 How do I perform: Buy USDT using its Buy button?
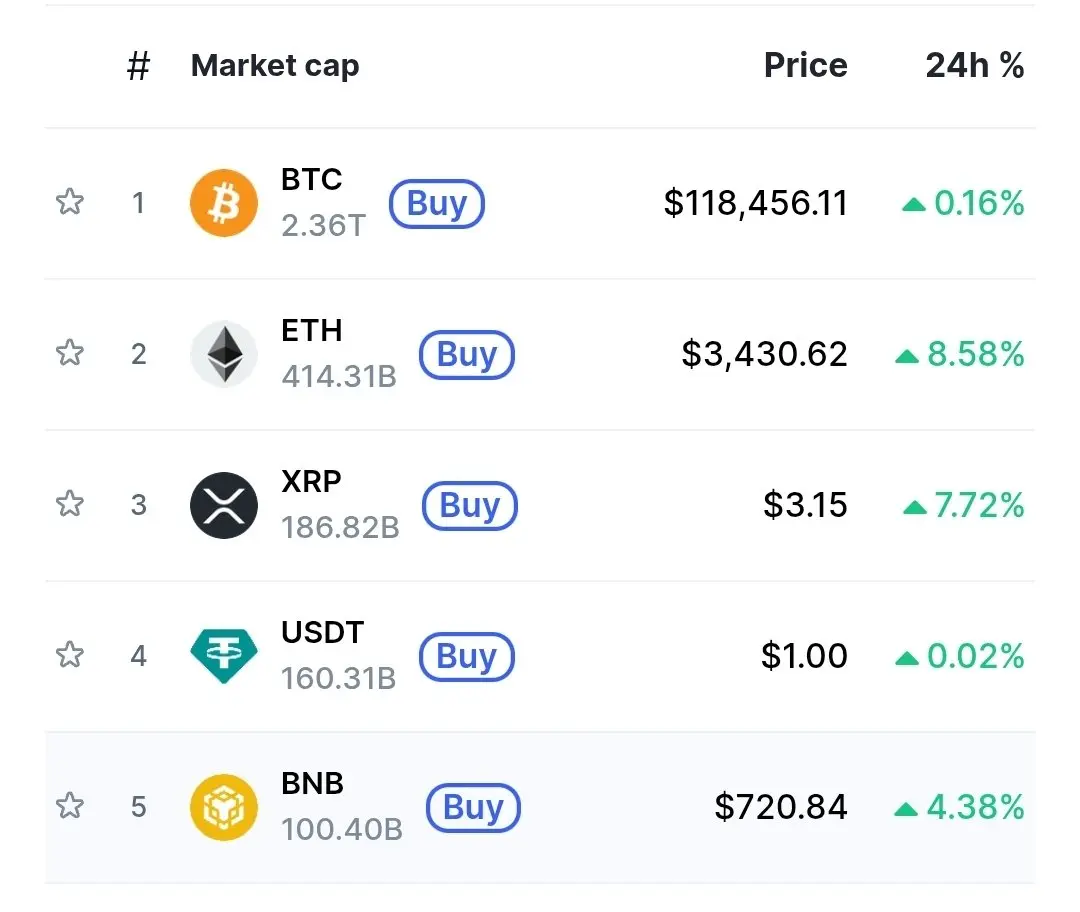(x=466, y=657)
